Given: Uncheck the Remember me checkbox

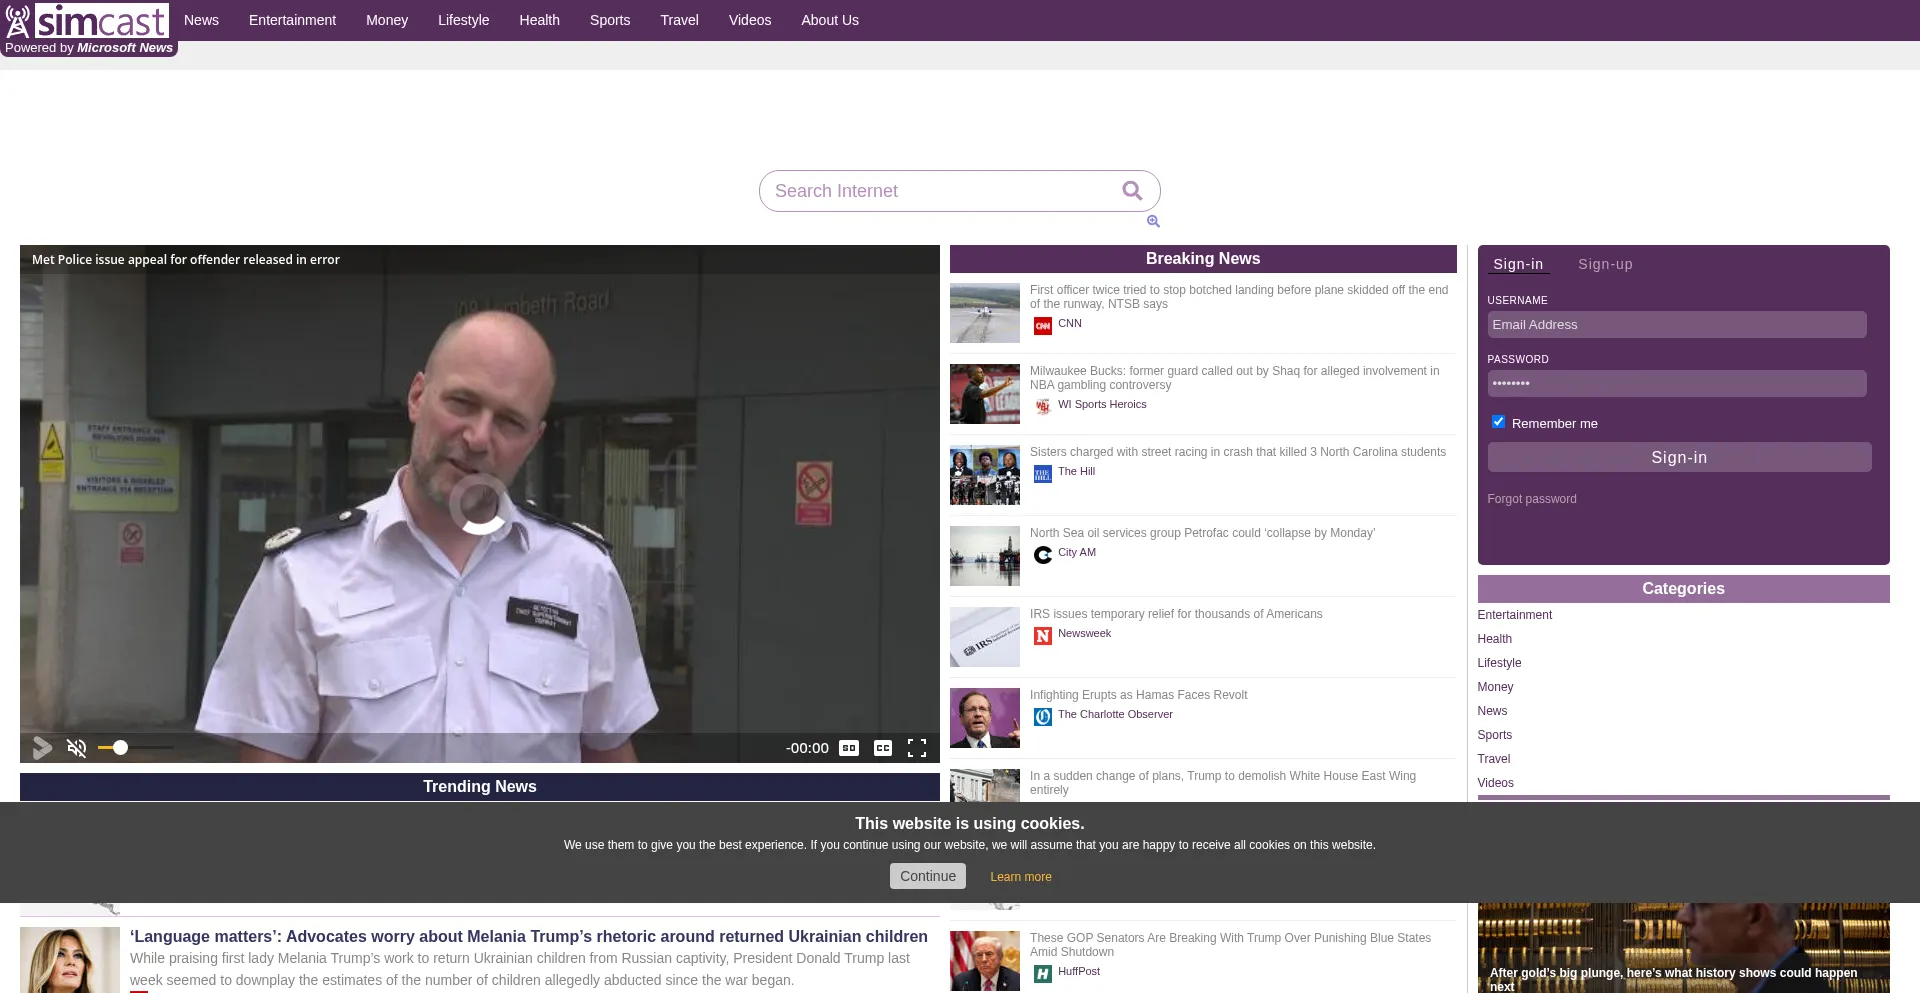Looking at the screenshot, I should tap(1498, 422).
